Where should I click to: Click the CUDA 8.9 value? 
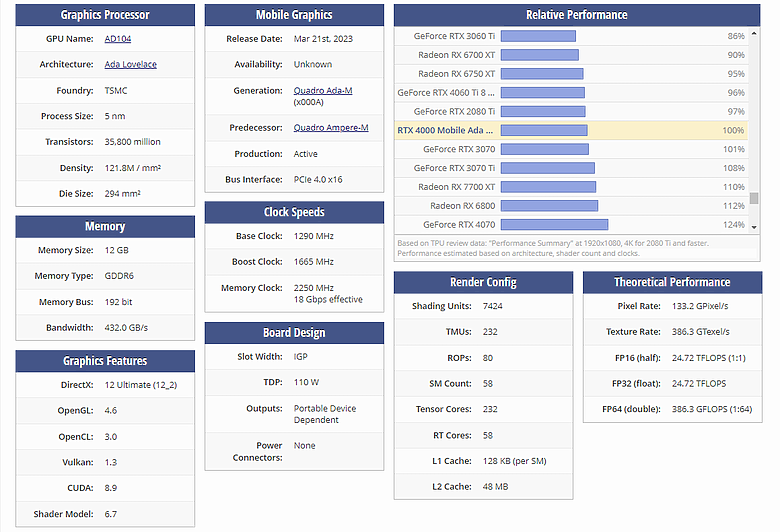click(110, 488)
